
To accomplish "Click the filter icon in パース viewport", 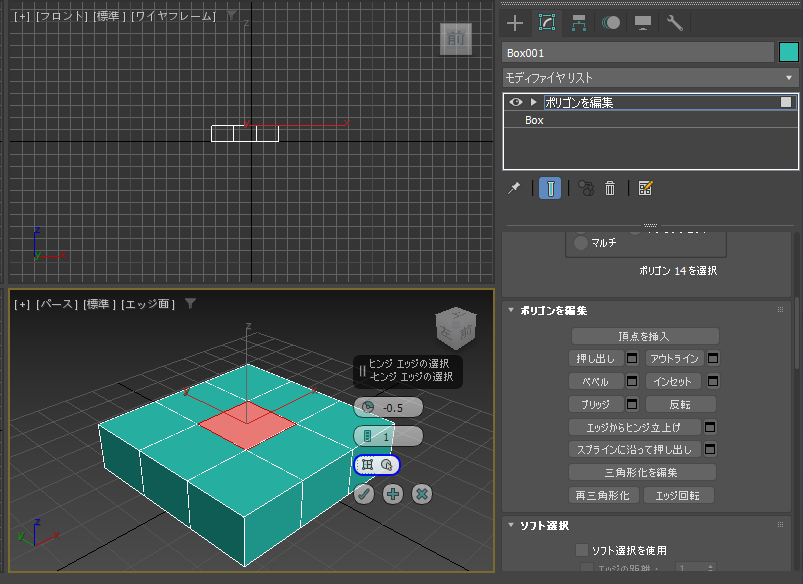I will click(x=191, y=304).
